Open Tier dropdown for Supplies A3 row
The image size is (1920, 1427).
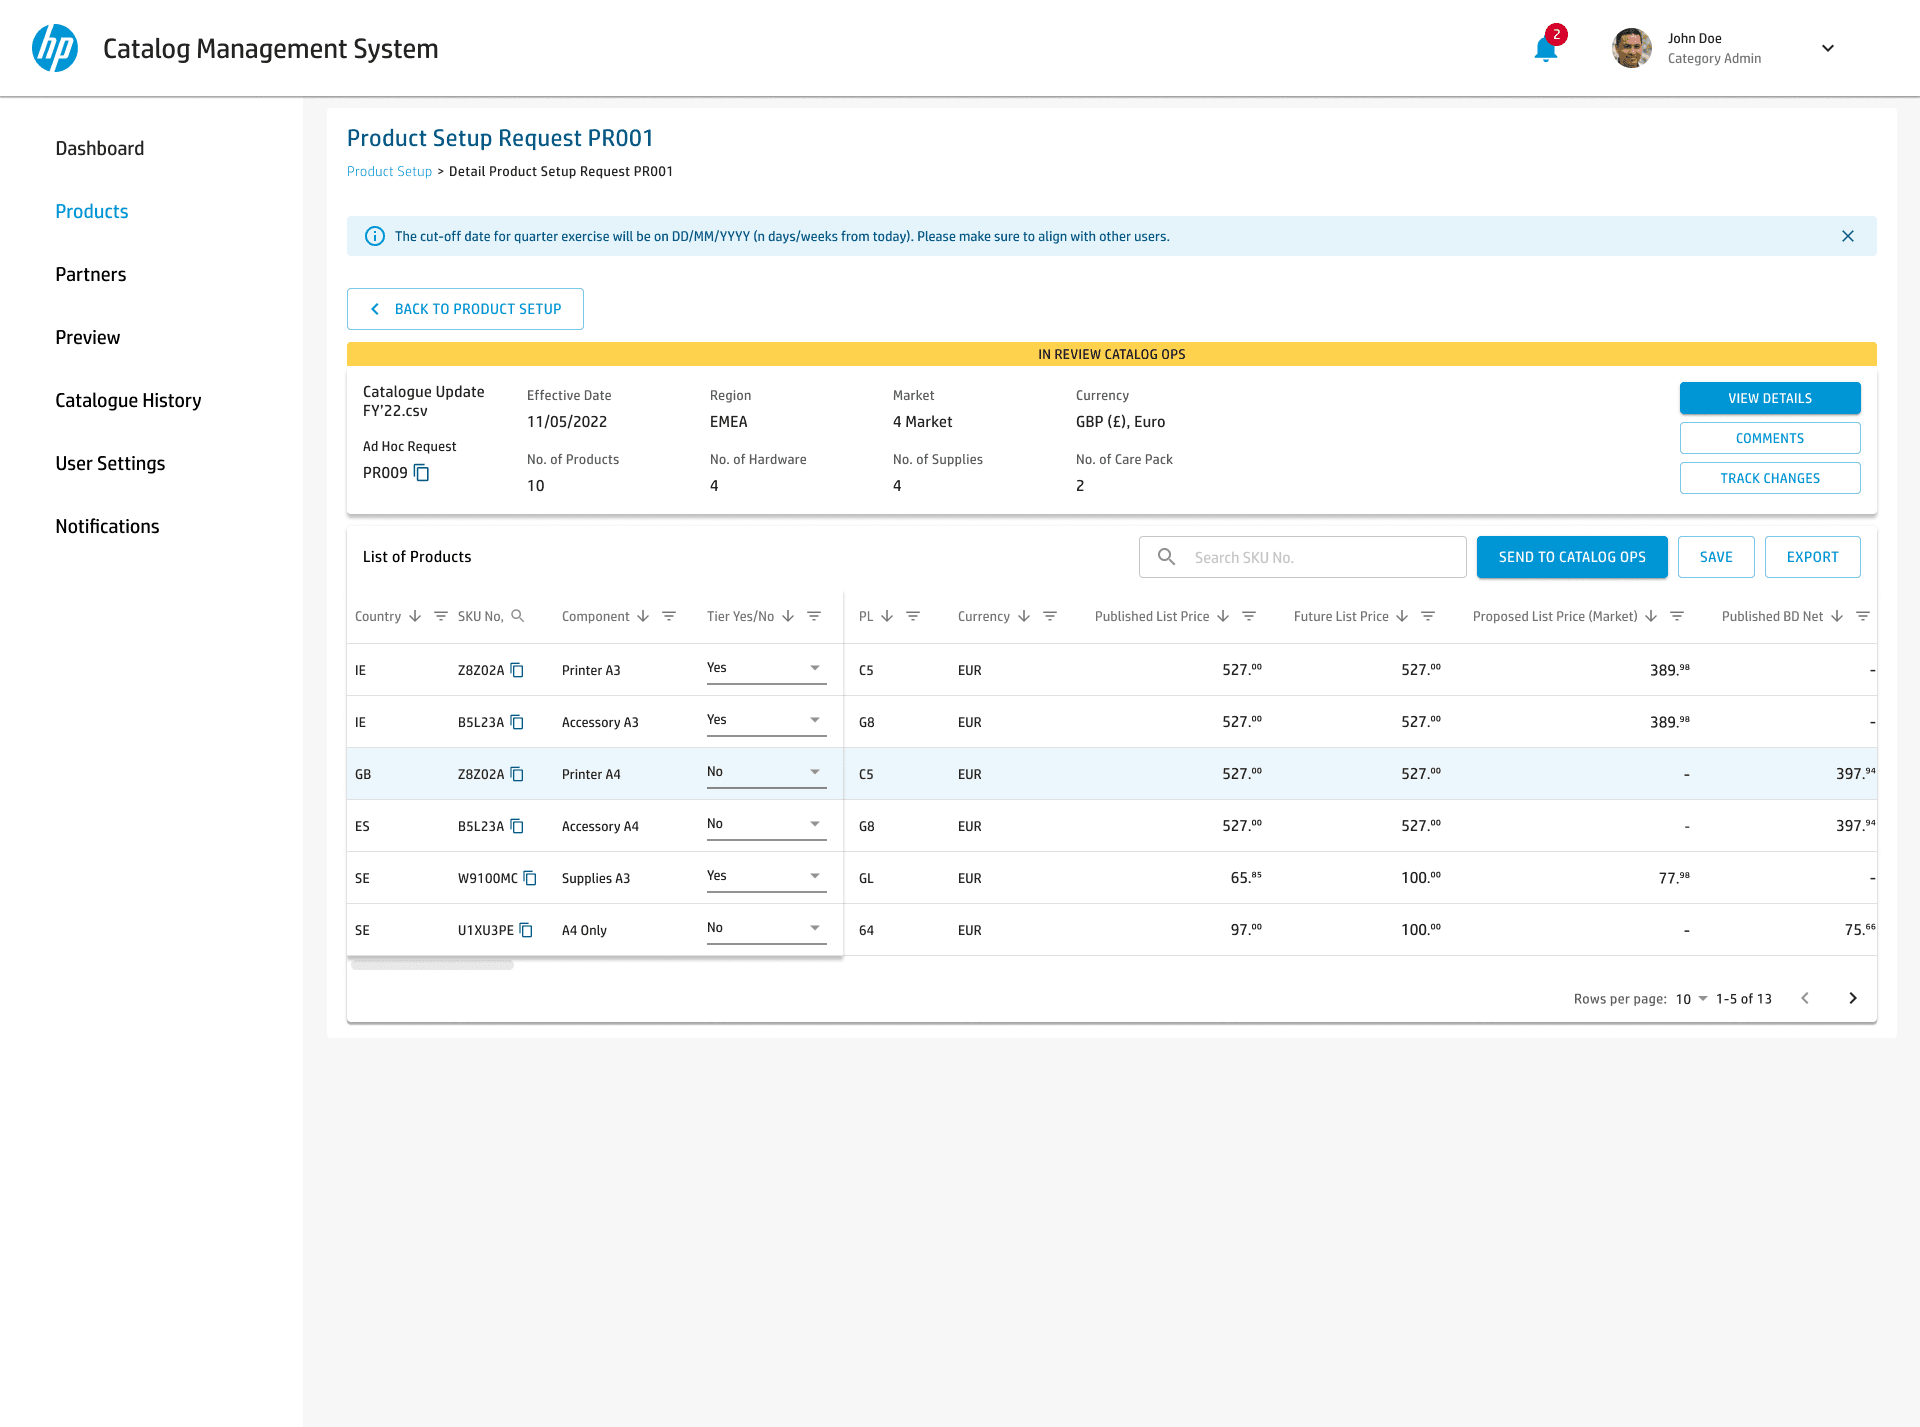tap(766, 877)
